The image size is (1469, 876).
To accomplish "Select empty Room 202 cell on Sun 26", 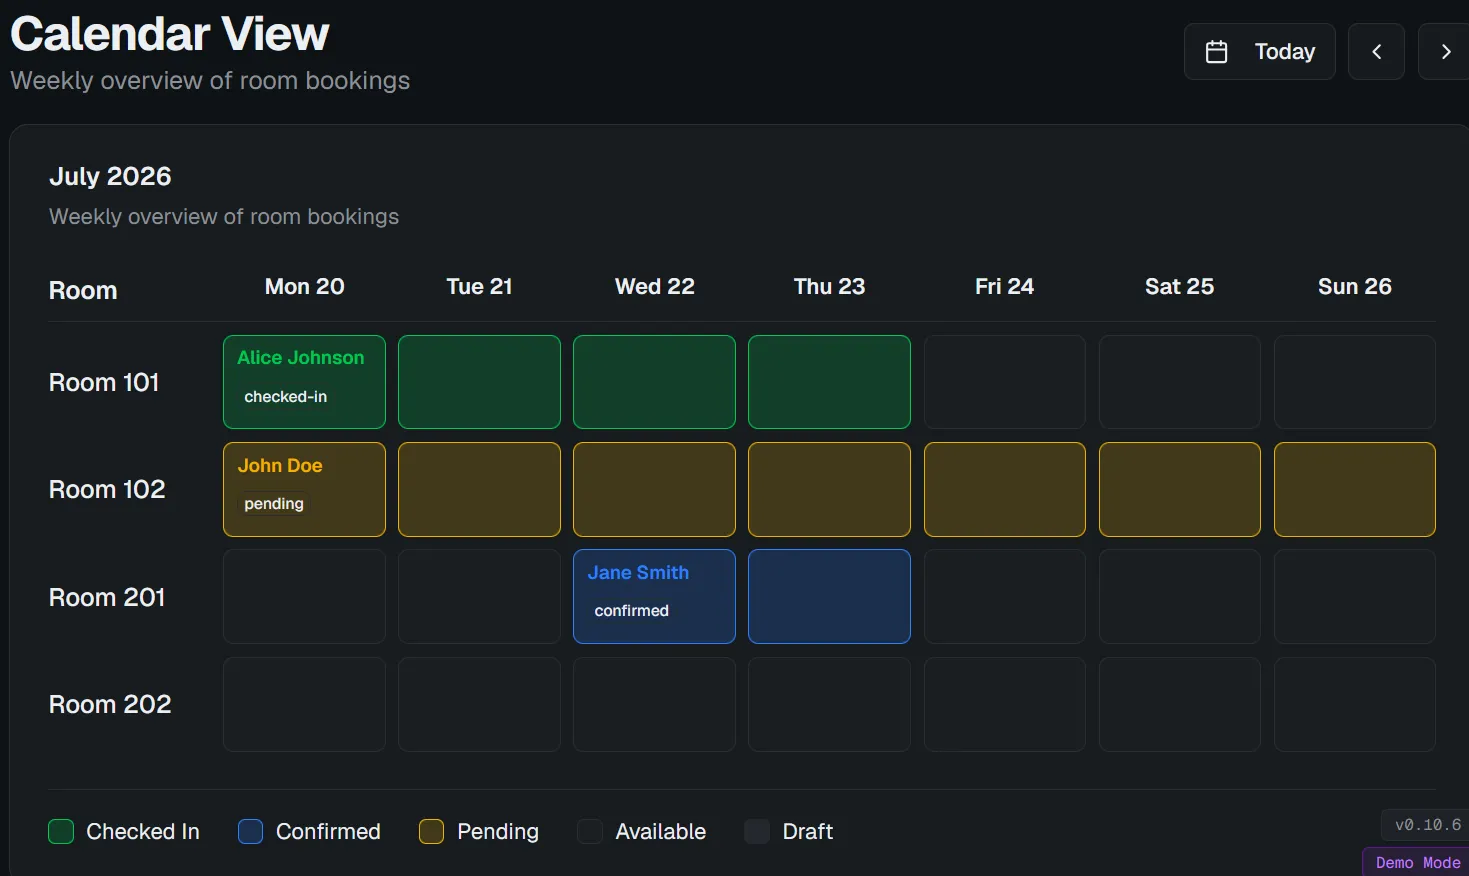I will (1355, 704).
